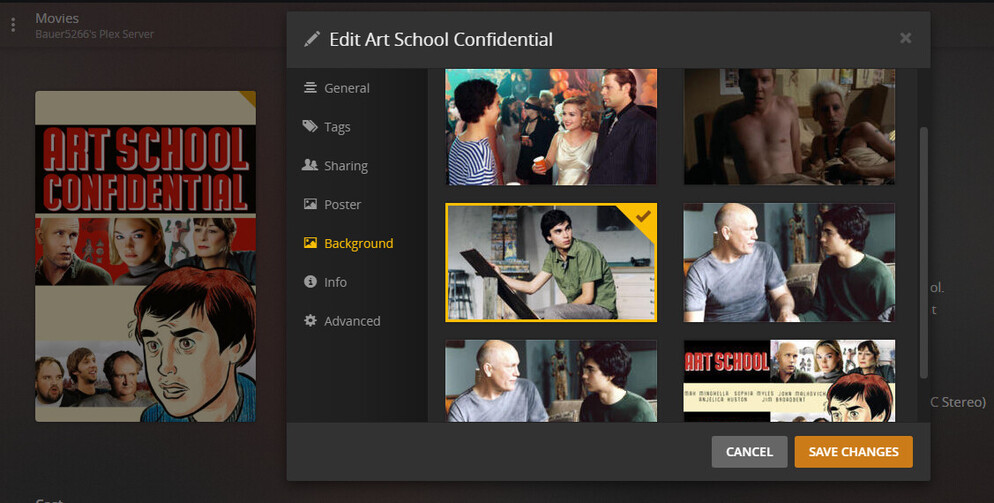Open the three-dot menu beside Movies

click(x=13, y=25)
